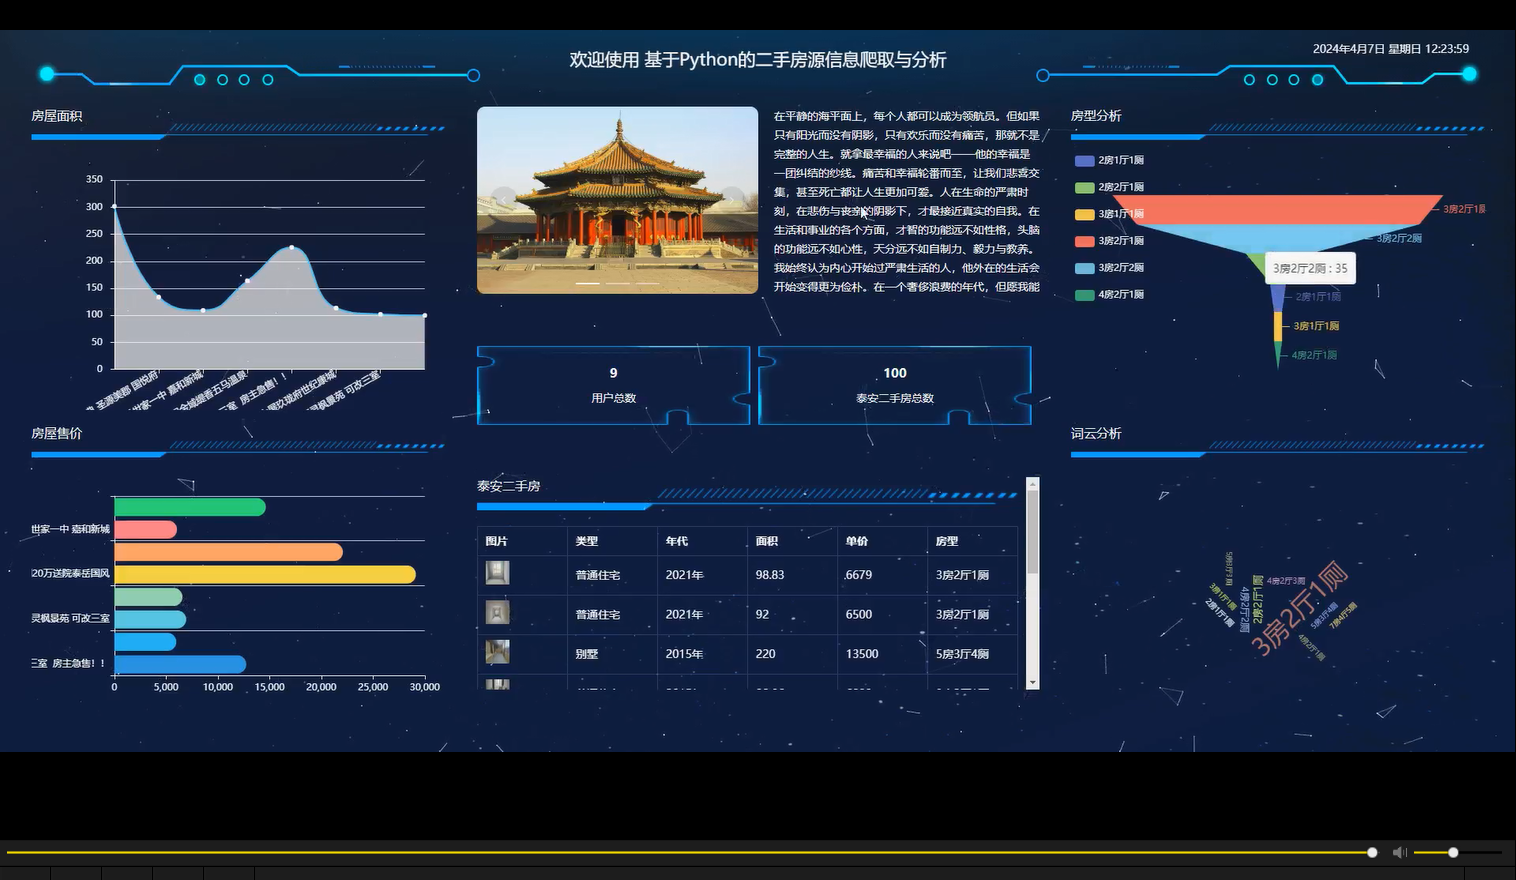Viewport: 1516px width, 880px height.
Task: Open thumbnail image in the 6500 price row
Action: [x=497, y=612]
